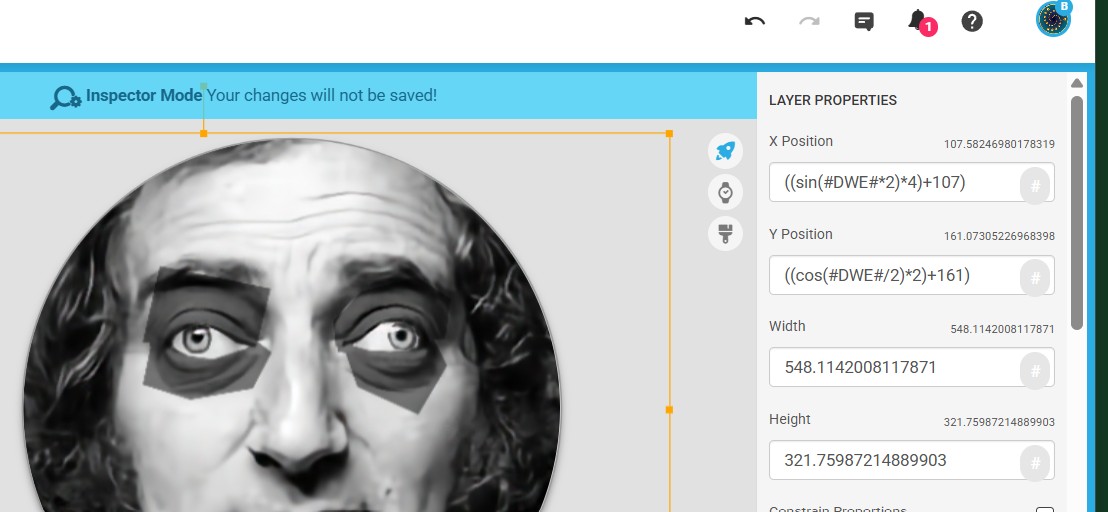Click the top-center selection handle
Screen dimensions: 1108x512
[204, 133]
